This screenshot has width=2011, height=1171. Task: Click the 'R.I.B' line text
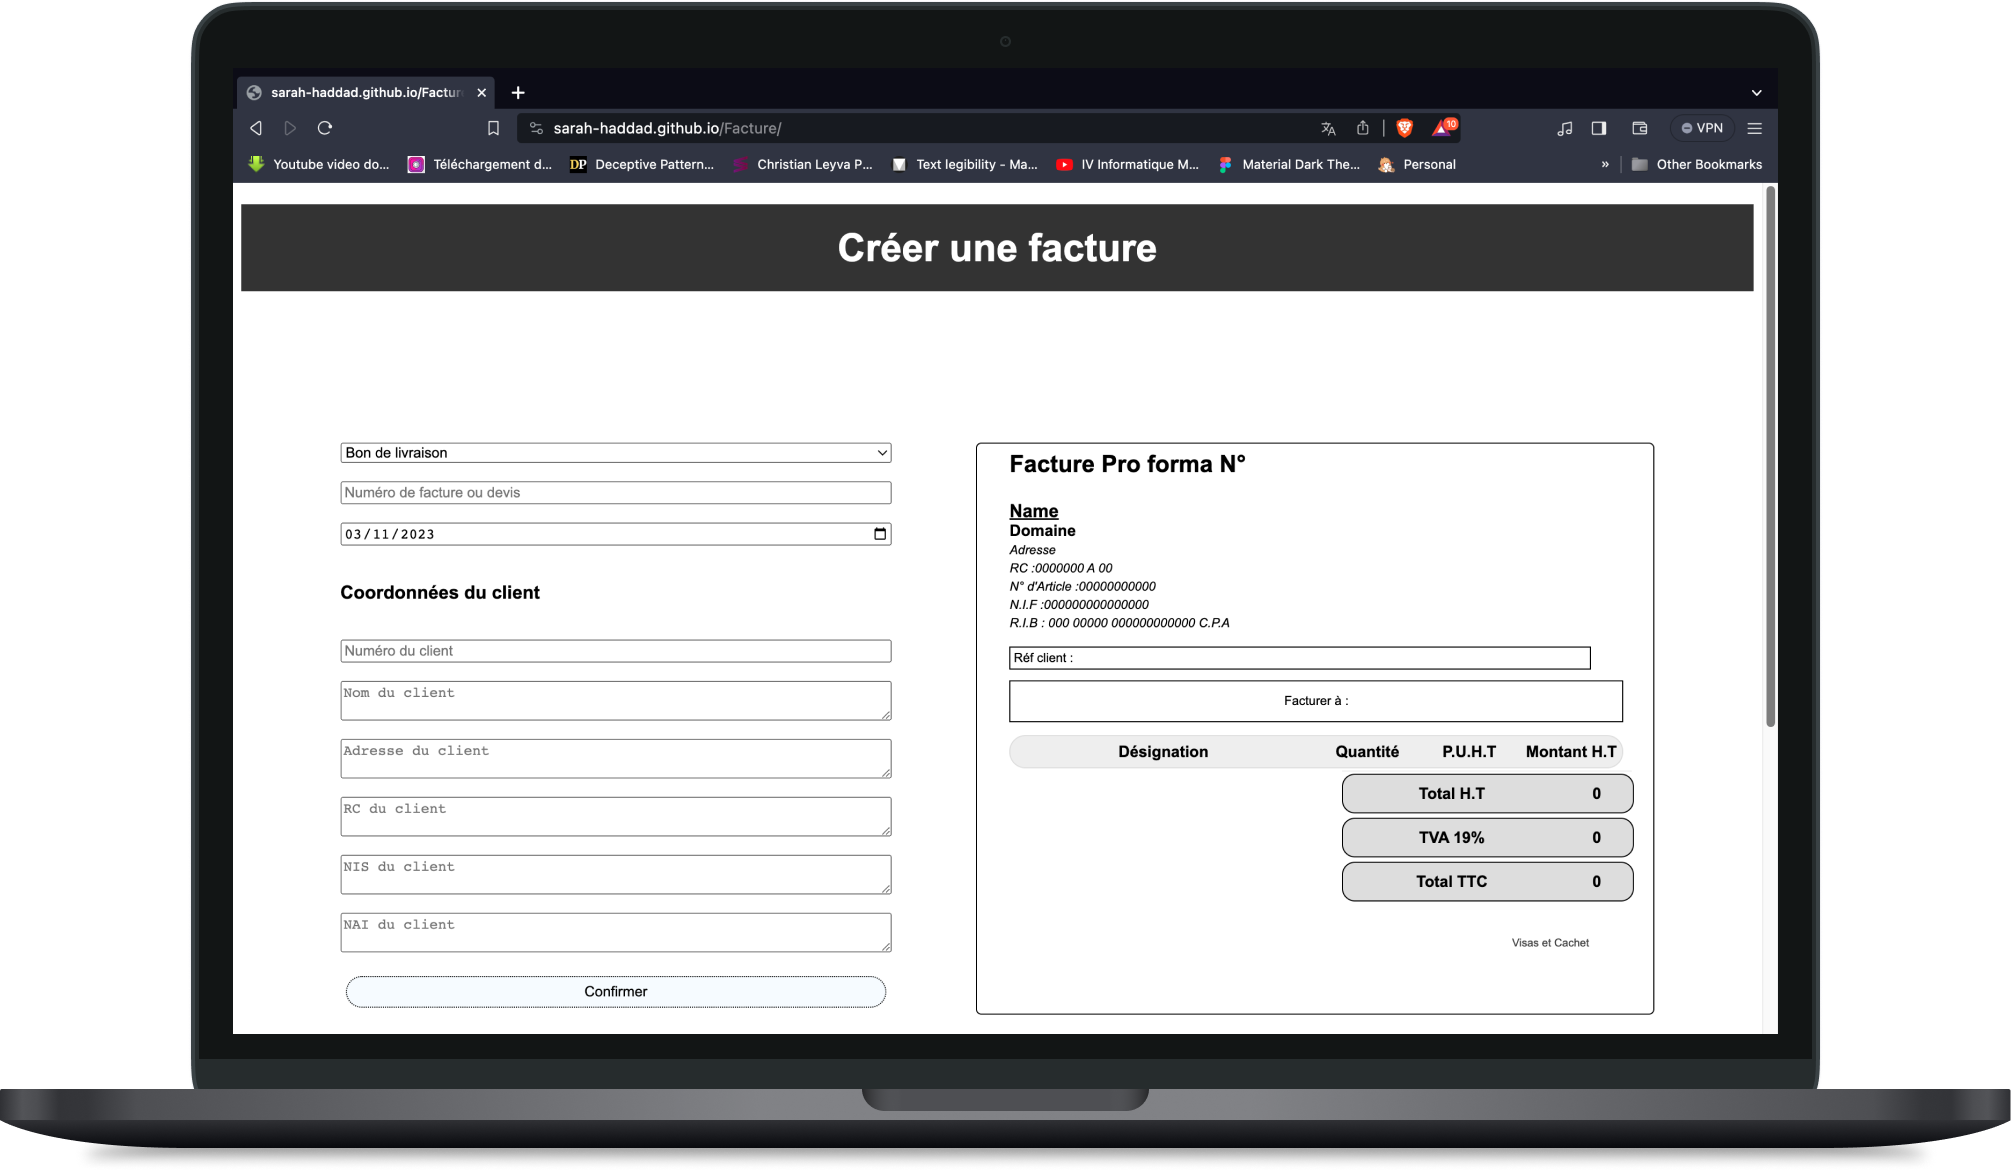point(1120,623)
